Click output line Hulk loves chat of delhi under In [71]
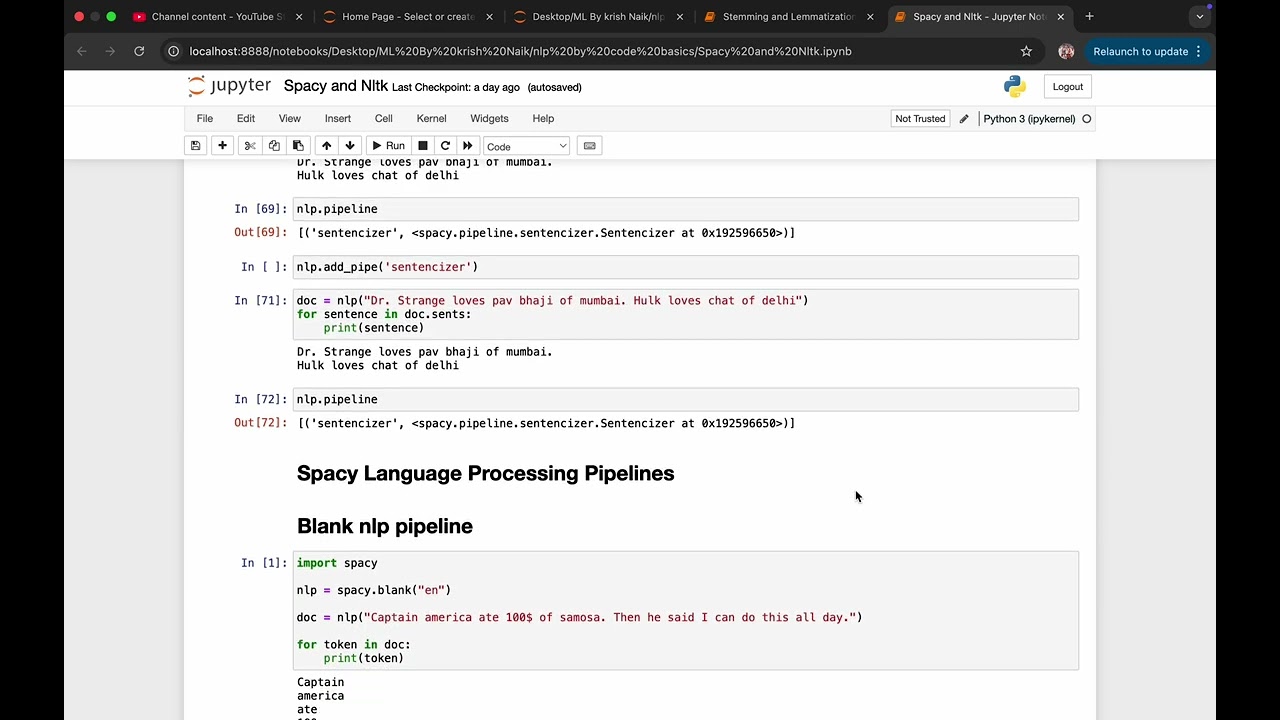 [378, 366]
